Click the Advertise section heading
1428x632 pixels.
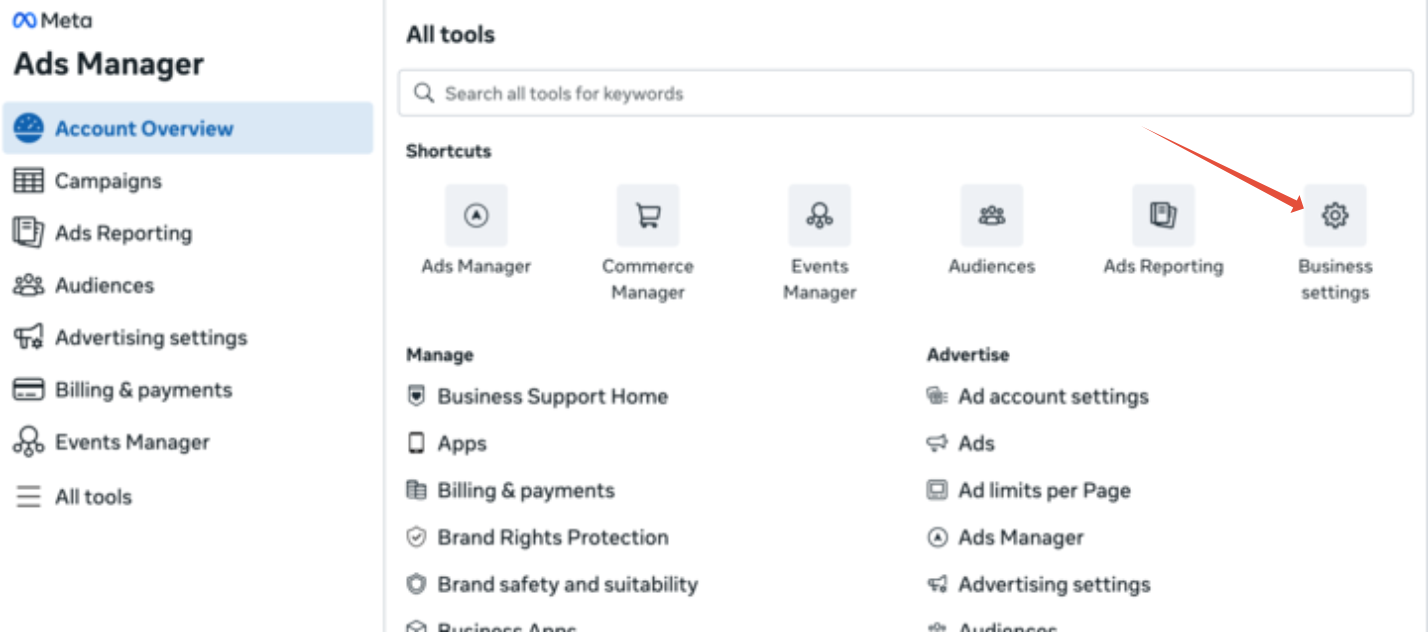(968, 355)
